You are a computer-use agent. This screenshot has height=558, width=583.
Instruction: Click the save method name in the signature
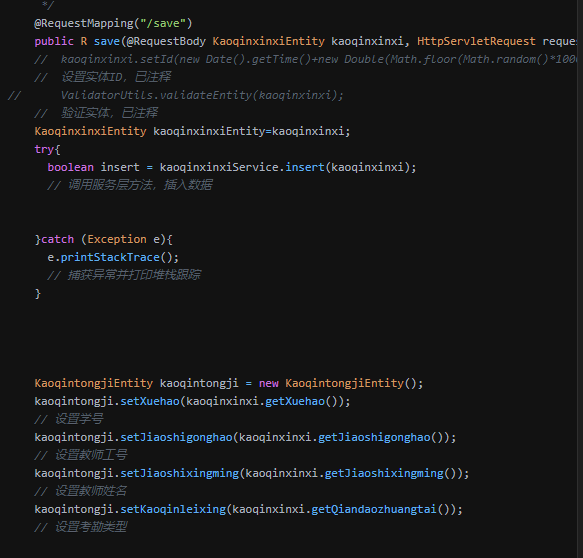107,41
